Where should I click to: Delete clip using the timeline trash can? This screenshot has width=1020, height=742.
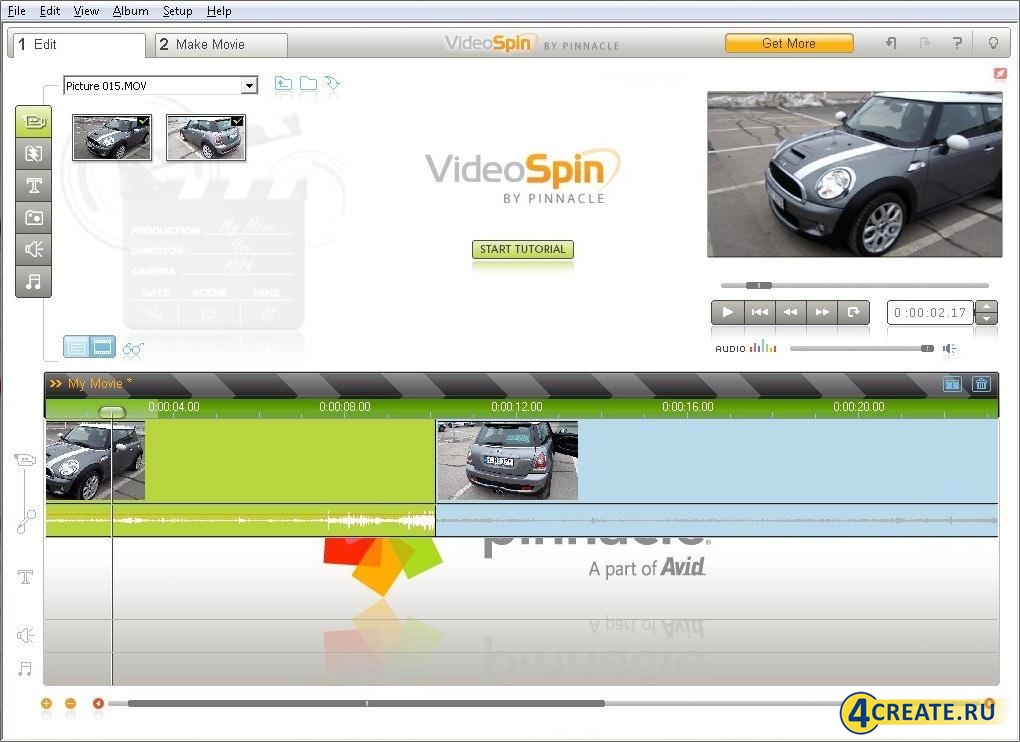[x=981, y=383]
